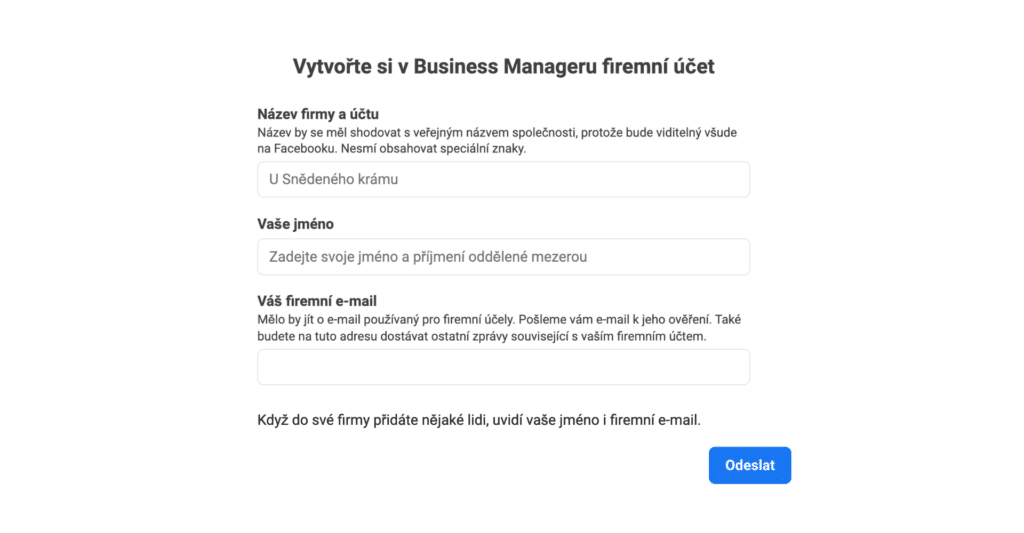Screen dimensions: 1024x533
Task: Click the sentence "Pošleme vám e-mail k jeho ověření"
Action: coord(615,320)
